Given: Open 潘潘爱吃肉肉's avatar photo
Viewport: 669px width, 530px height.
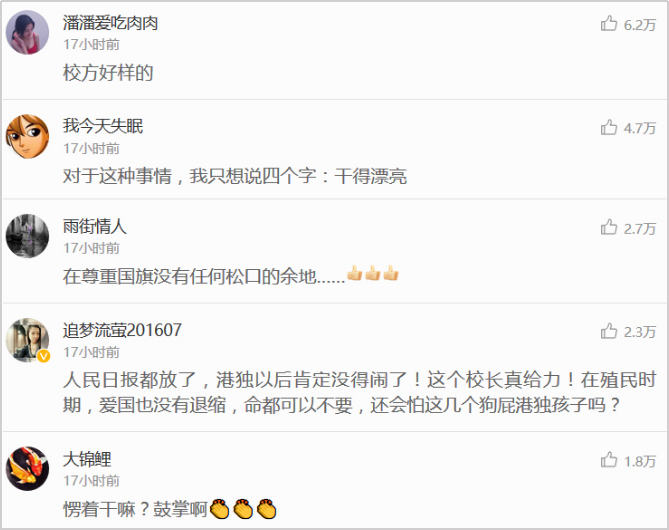Looking at the screenshot, I should click(27, 33).
